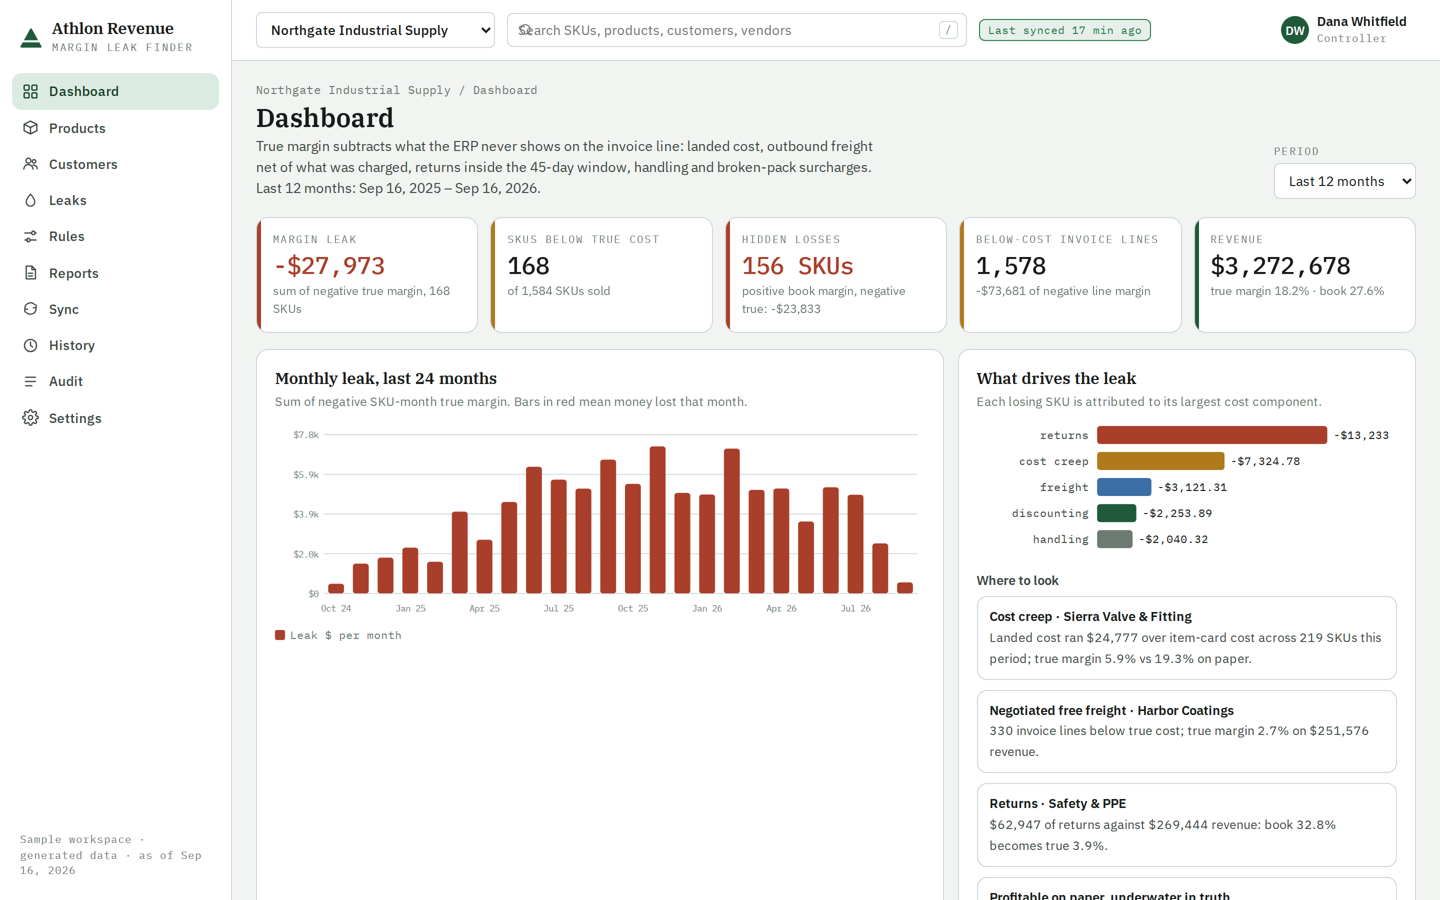Click the Hidden Losses 156 SKUs card
The image size is (1440, 900).
click(x=836, y=275)
